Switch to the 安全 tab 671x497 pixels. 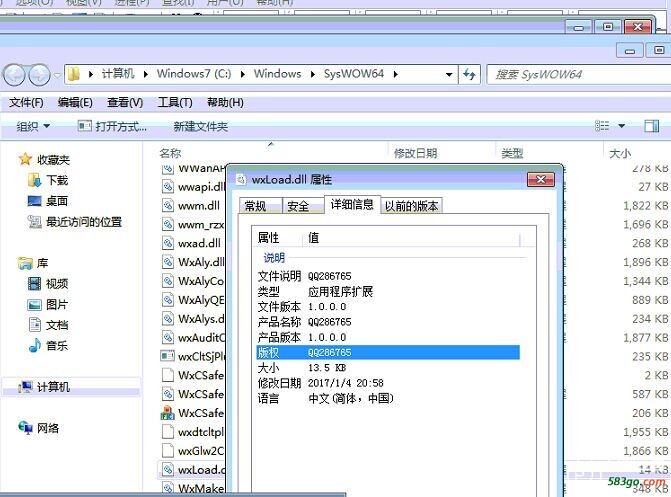pyautogui.click(x=303, y=206)
